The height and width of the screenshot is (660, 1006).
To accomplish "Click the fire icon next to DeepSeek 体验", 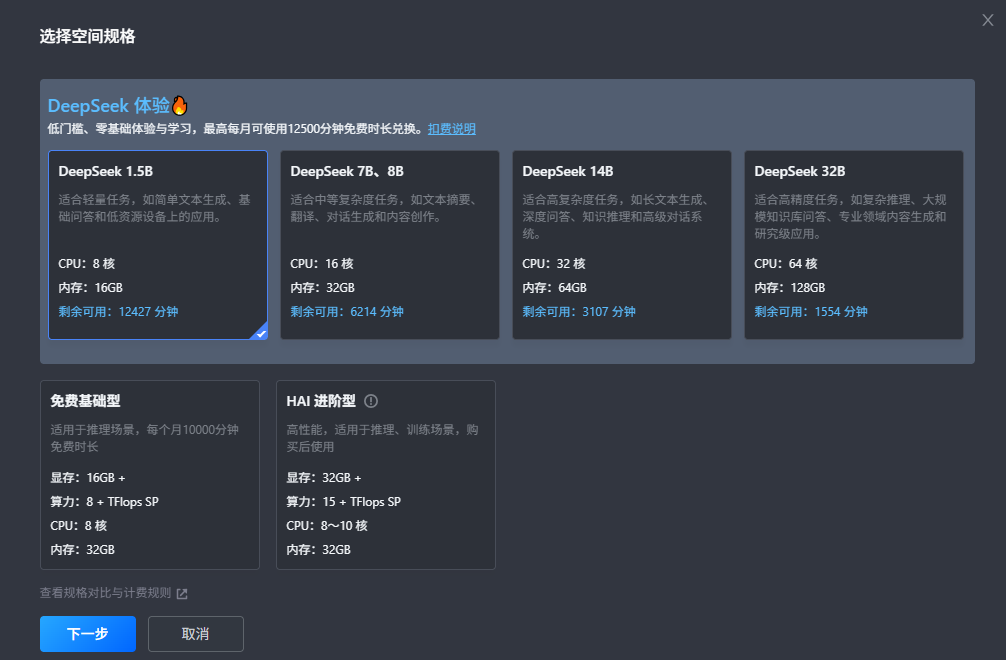I will click(x=180, y=105).
